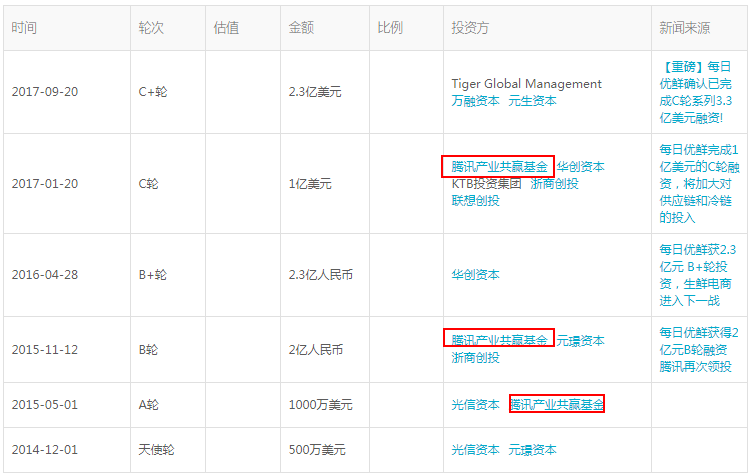Viewport: 751px width, 476px height.
Task: Select the date 2017-01-20
Action: coord(45,183)
